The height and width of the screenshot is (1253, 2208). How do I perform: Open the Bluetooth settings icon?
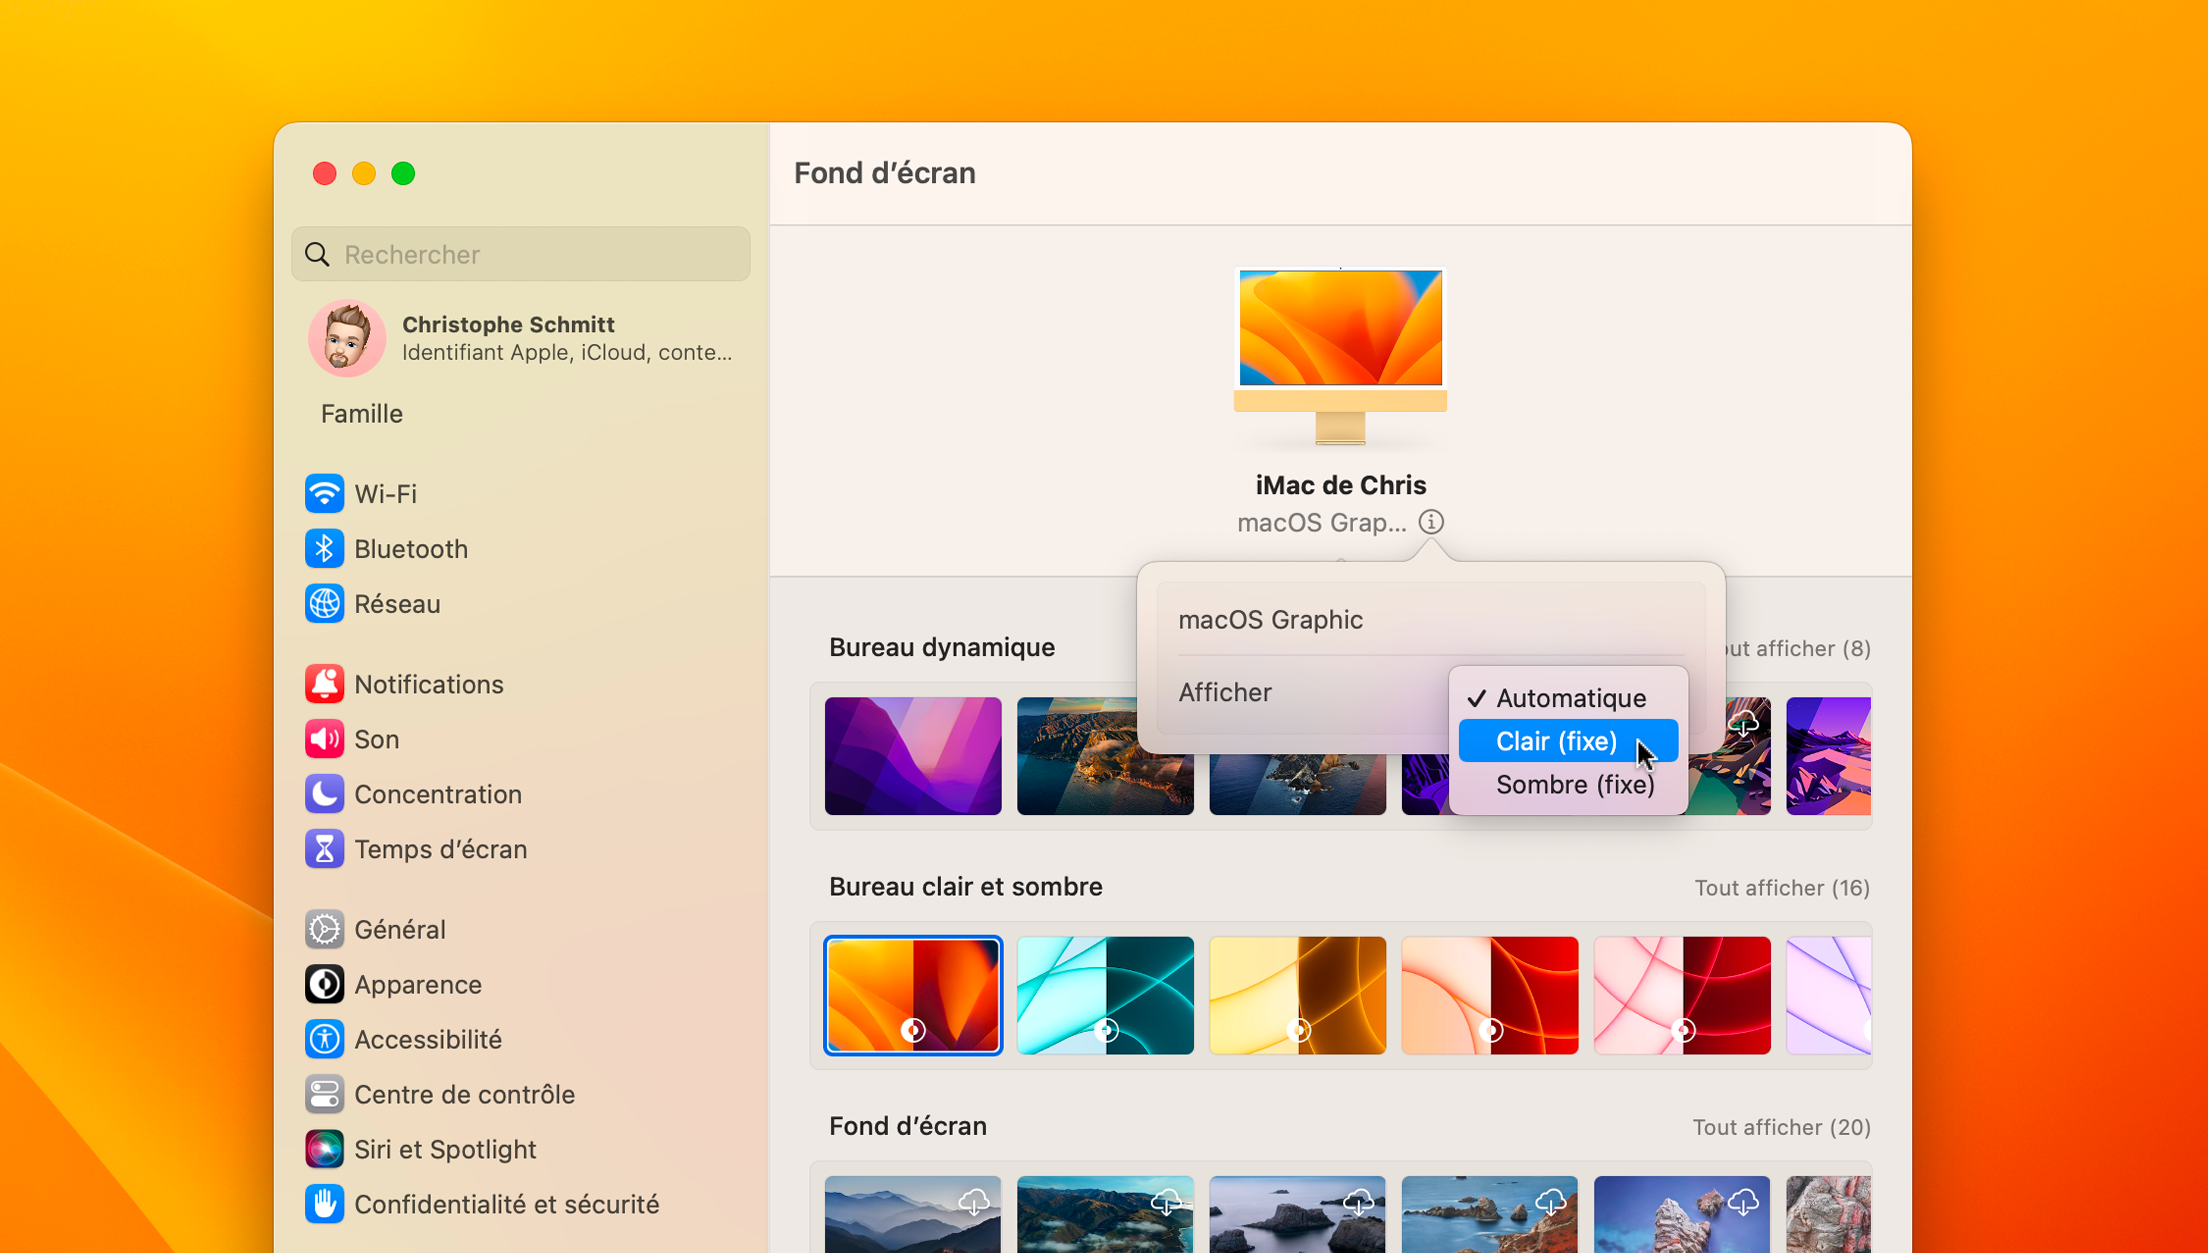pos(324,549)
